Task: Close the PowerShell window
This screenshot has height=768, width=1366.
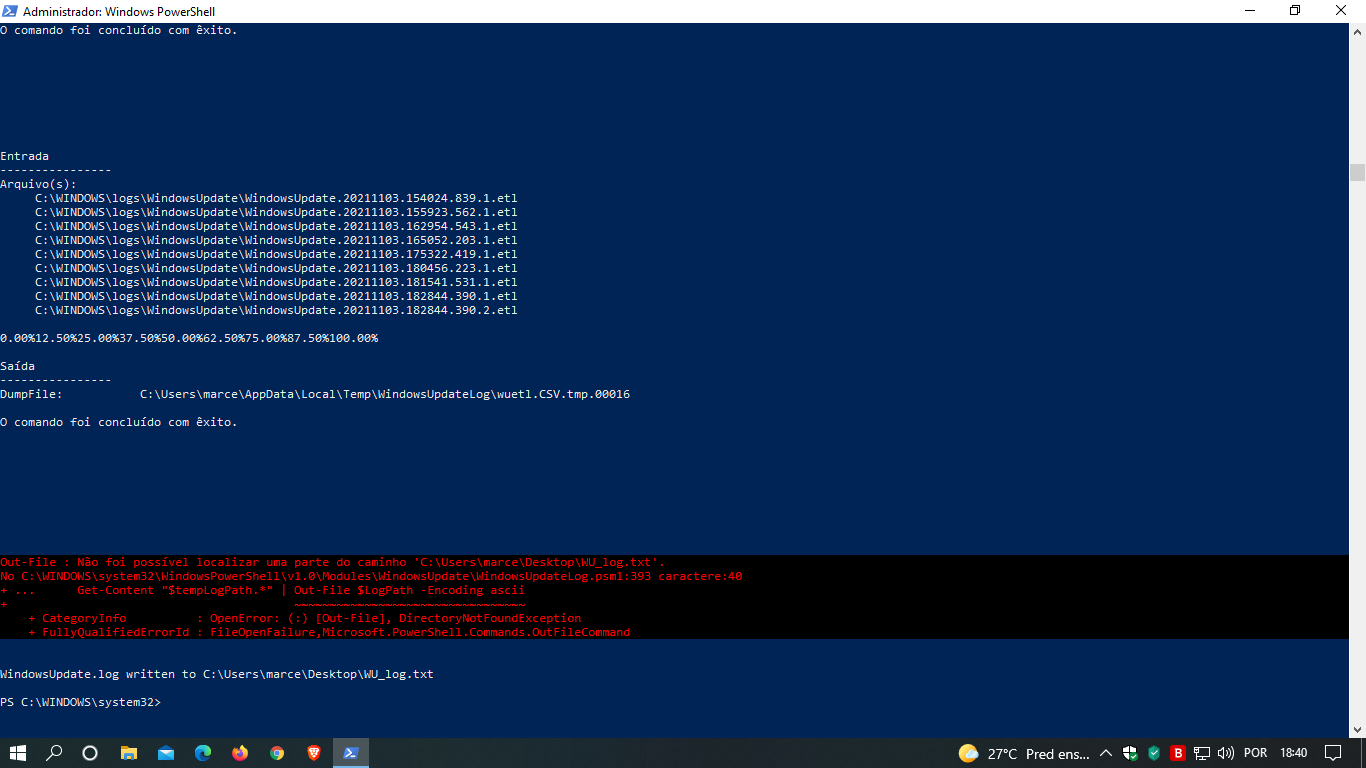Action: click(x=1342, y=11)
